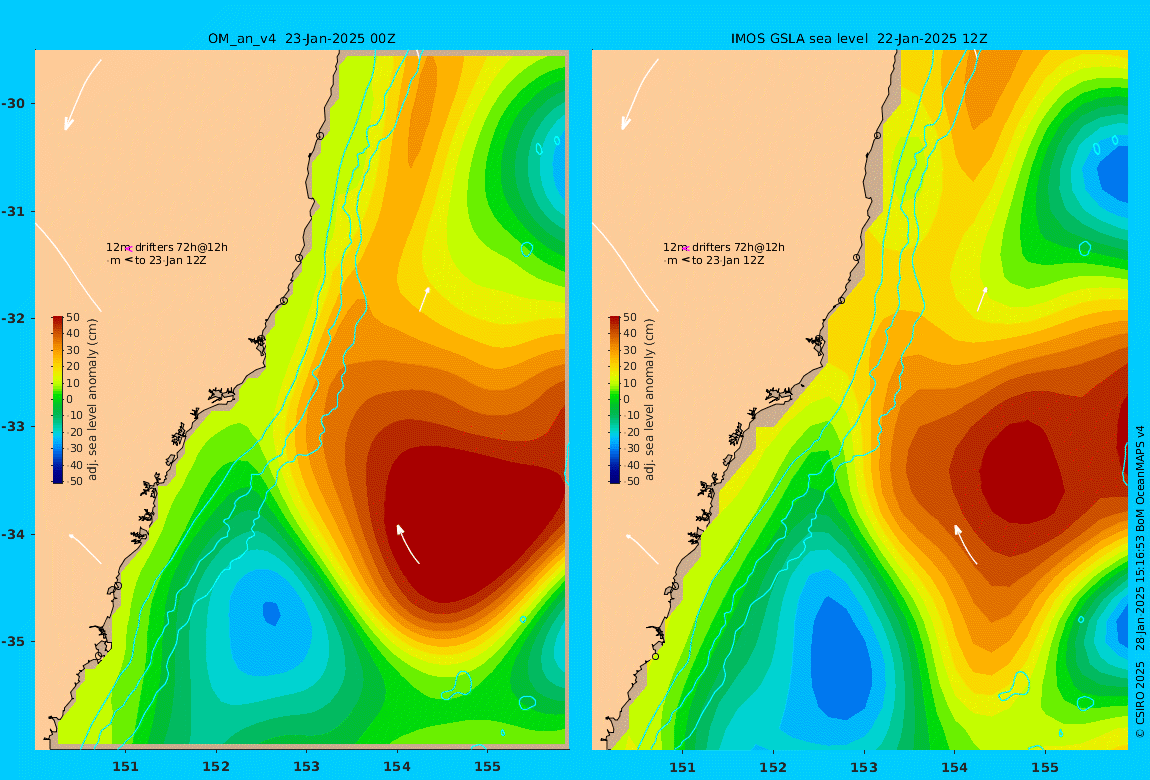The image size is (1150, 780).
Task: Select latitude label -30 on the left axis
Action: pos(13,103)
